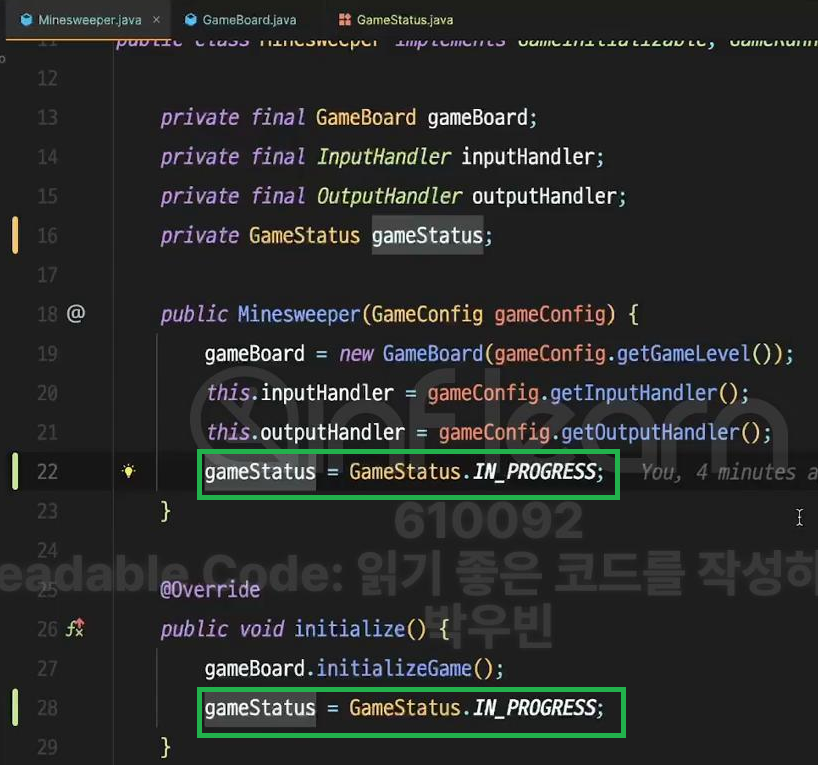Viewport: 818px width, 765px height.
Task: Open the GameStatus.java tab
Action: click(405, 20)
